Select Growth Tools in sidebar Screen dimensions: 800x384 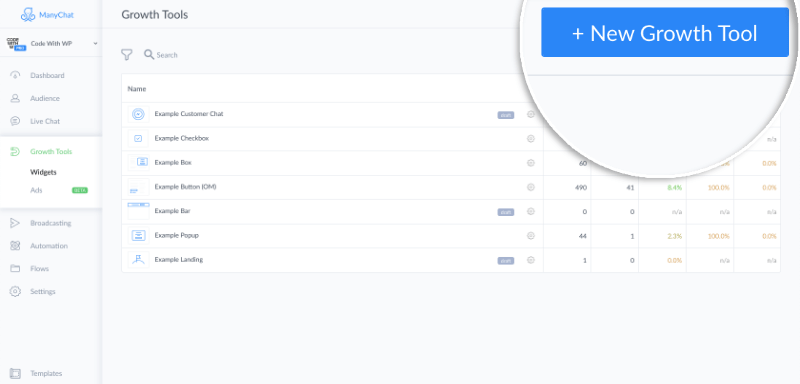pos(51,151)
